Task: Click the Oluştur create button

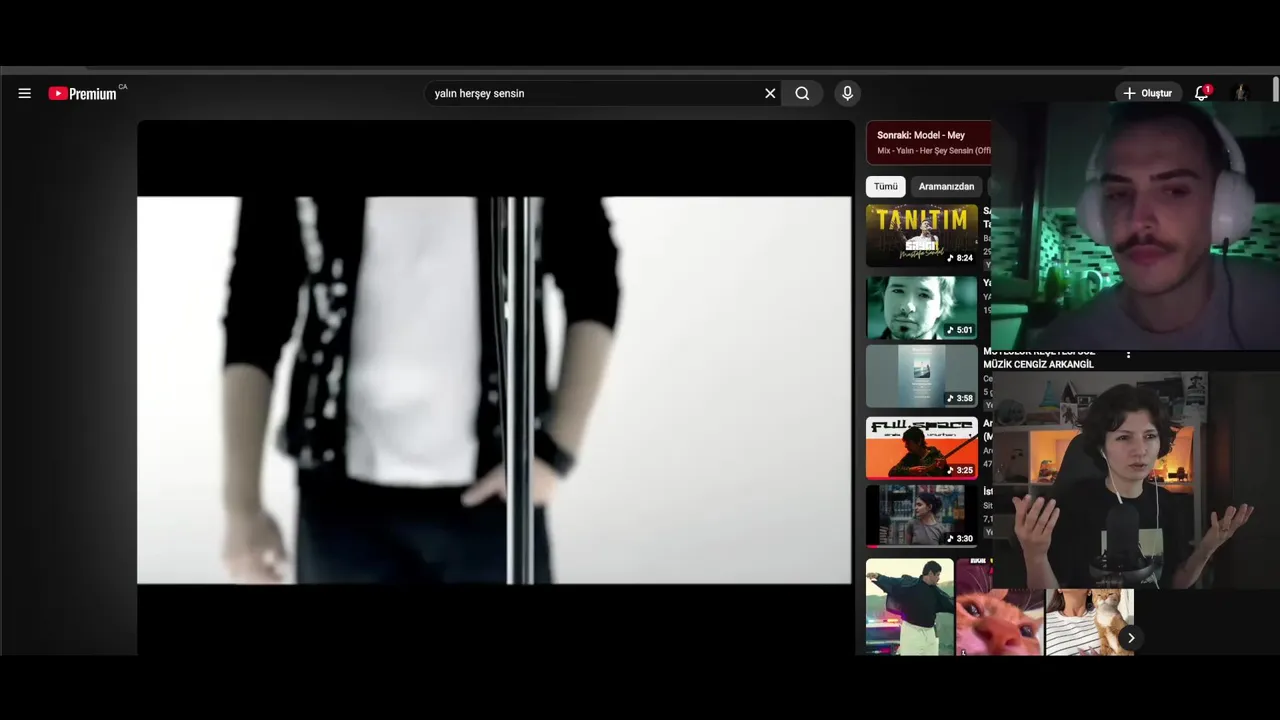Action: click(x=1148, y=93)
